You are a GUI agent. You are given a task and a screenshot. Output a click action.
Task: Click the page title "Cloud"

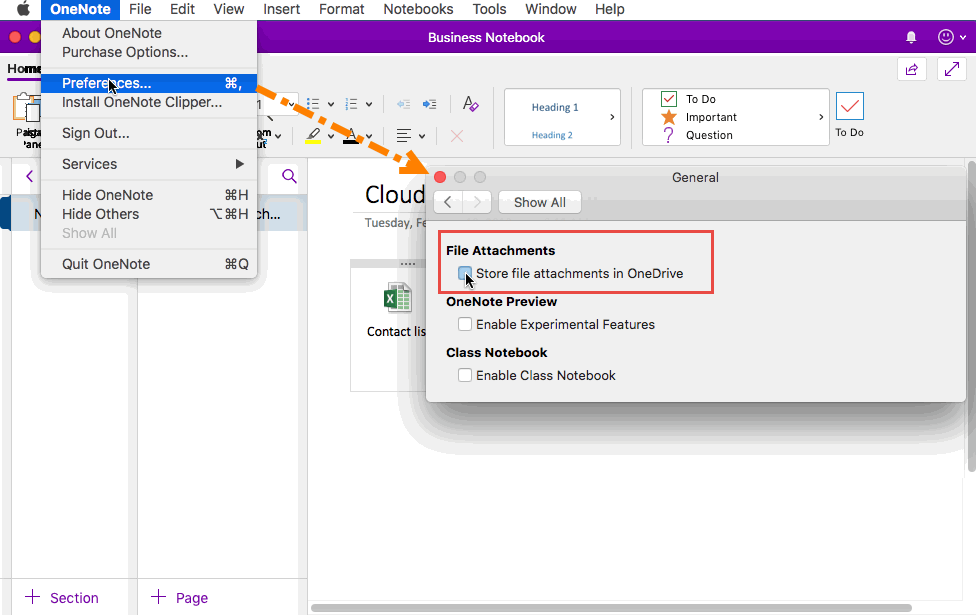point(395,195)
